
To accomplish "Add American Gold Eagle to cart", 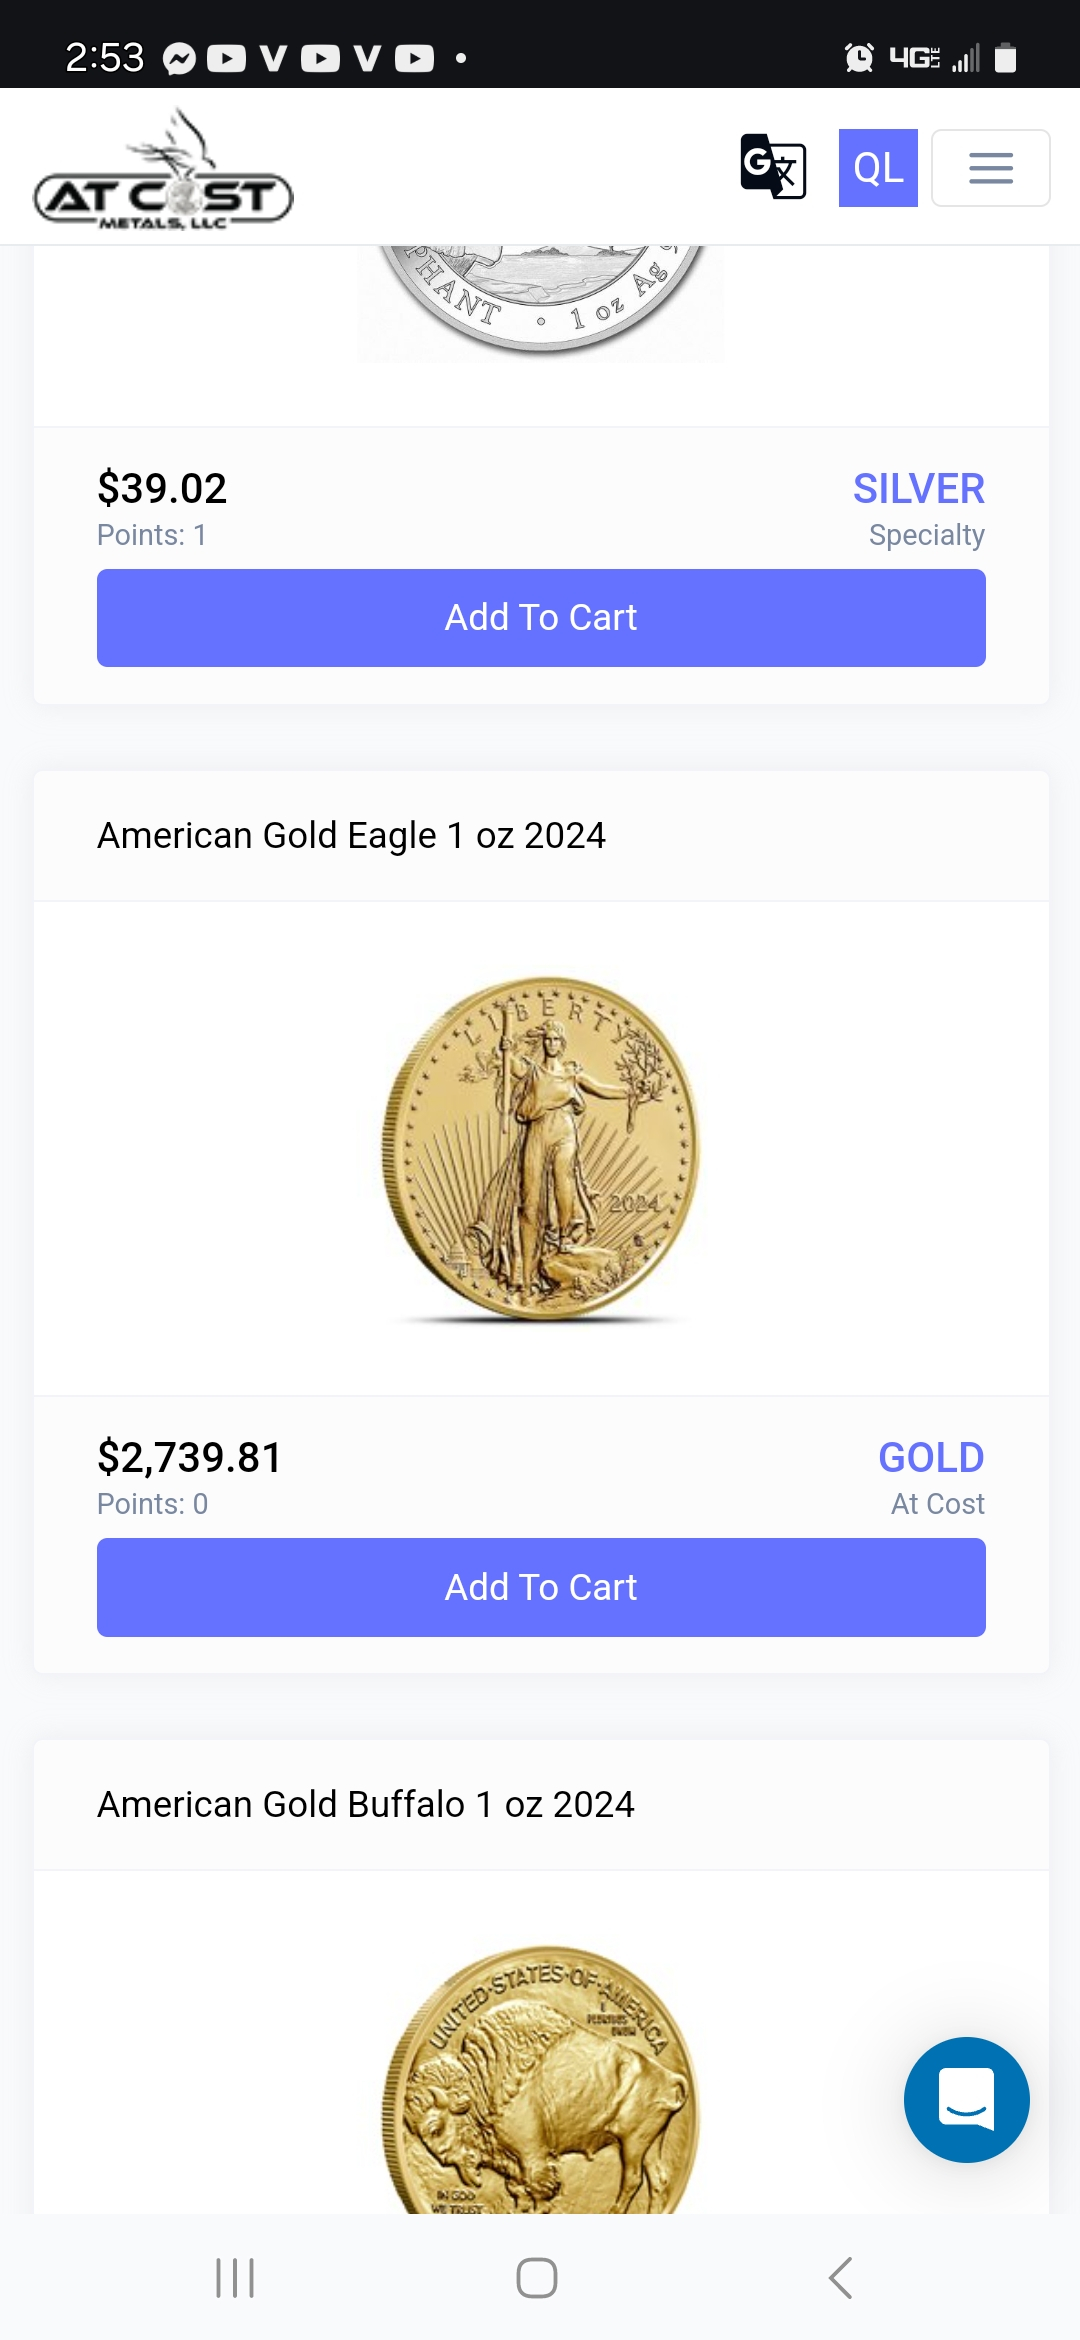I will [x=541, y=1587].
